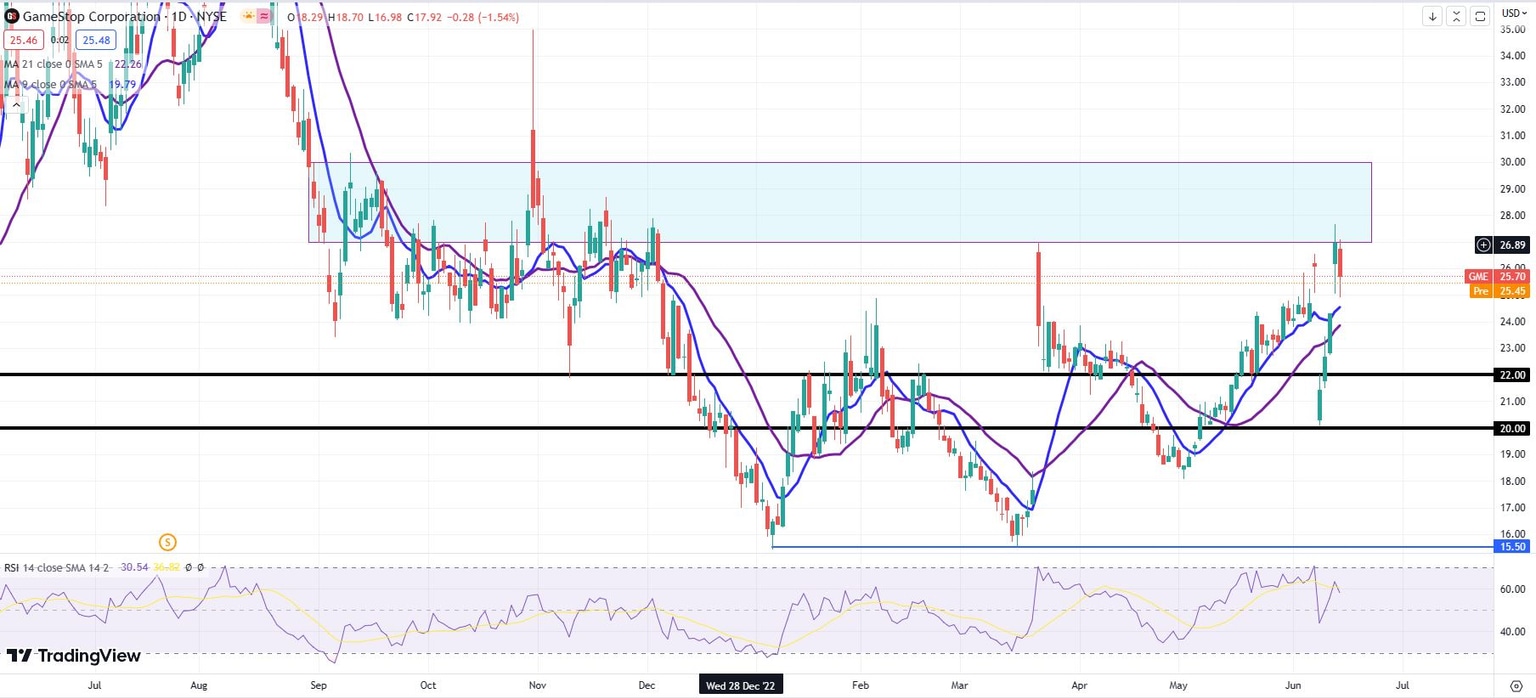Screen dimensions: 1536x698
Task: Click the plus icon beside price 26.89
Action: pyautogui.click(x=1483, y=245)
